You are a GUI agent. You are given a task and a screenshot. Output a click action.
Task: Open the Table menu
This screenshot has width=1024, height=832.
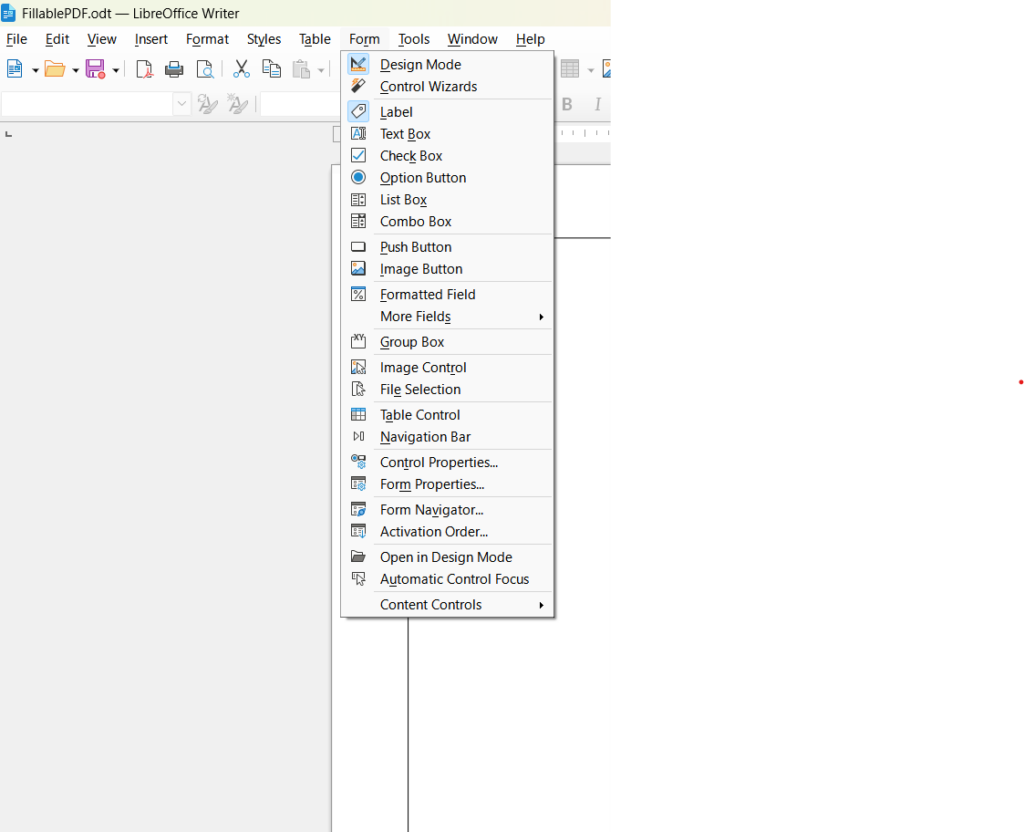pos(315,39)
